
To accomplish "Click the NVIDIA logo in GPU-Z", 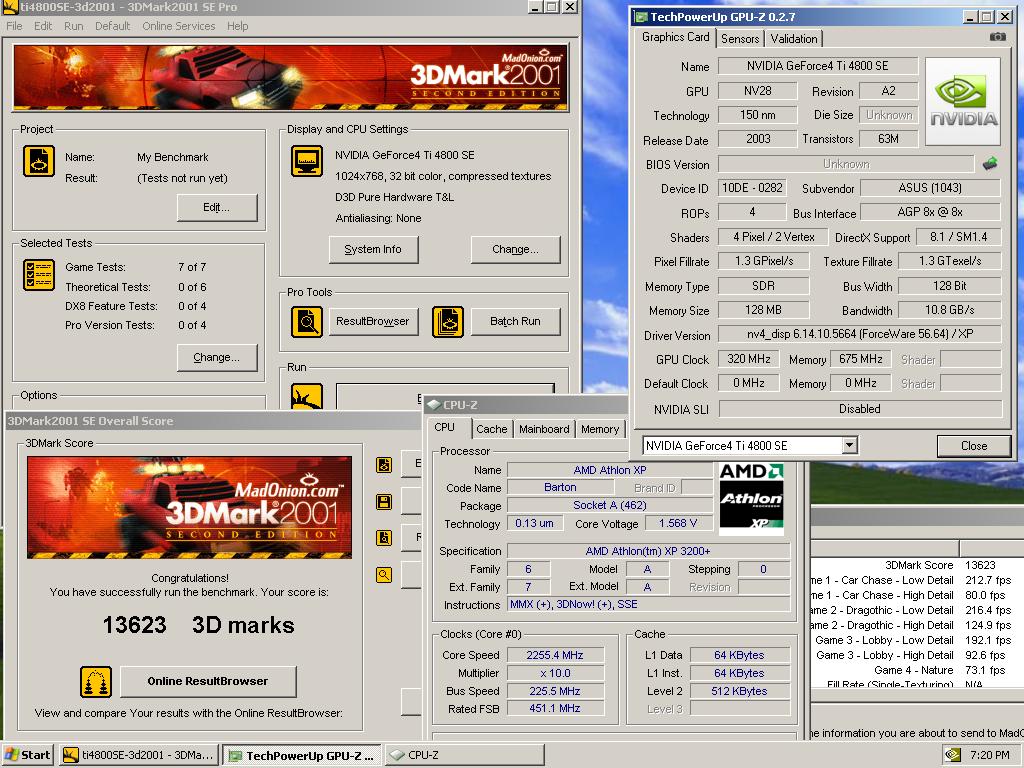I will pyautogui.click(x=963, y=101).
